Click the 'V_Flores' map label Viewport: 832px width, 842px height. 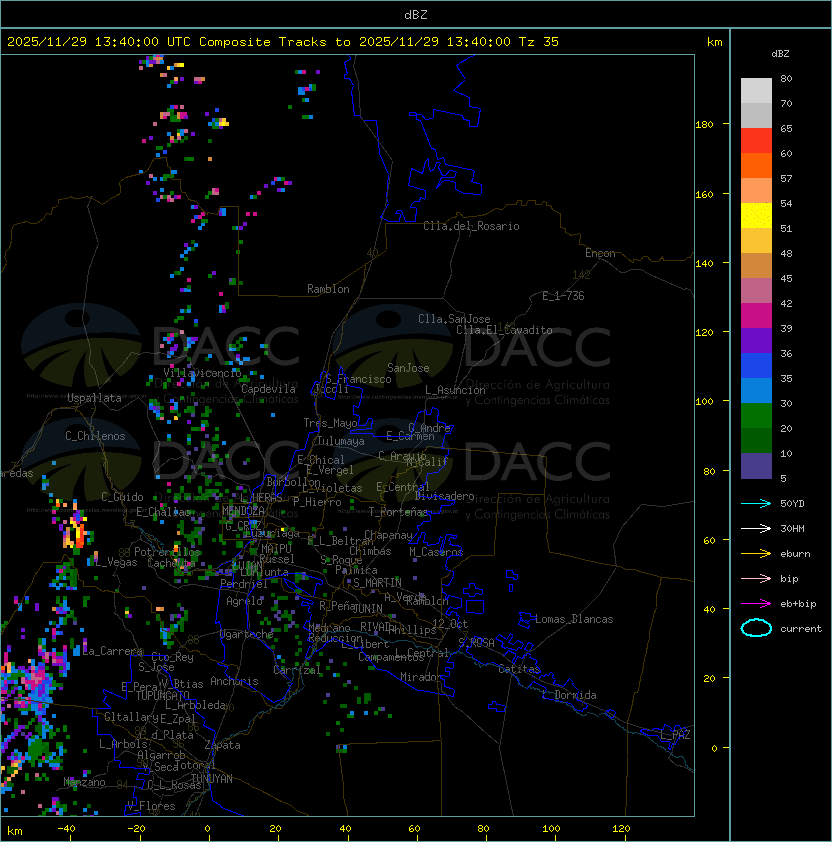(x=151, y=806)
